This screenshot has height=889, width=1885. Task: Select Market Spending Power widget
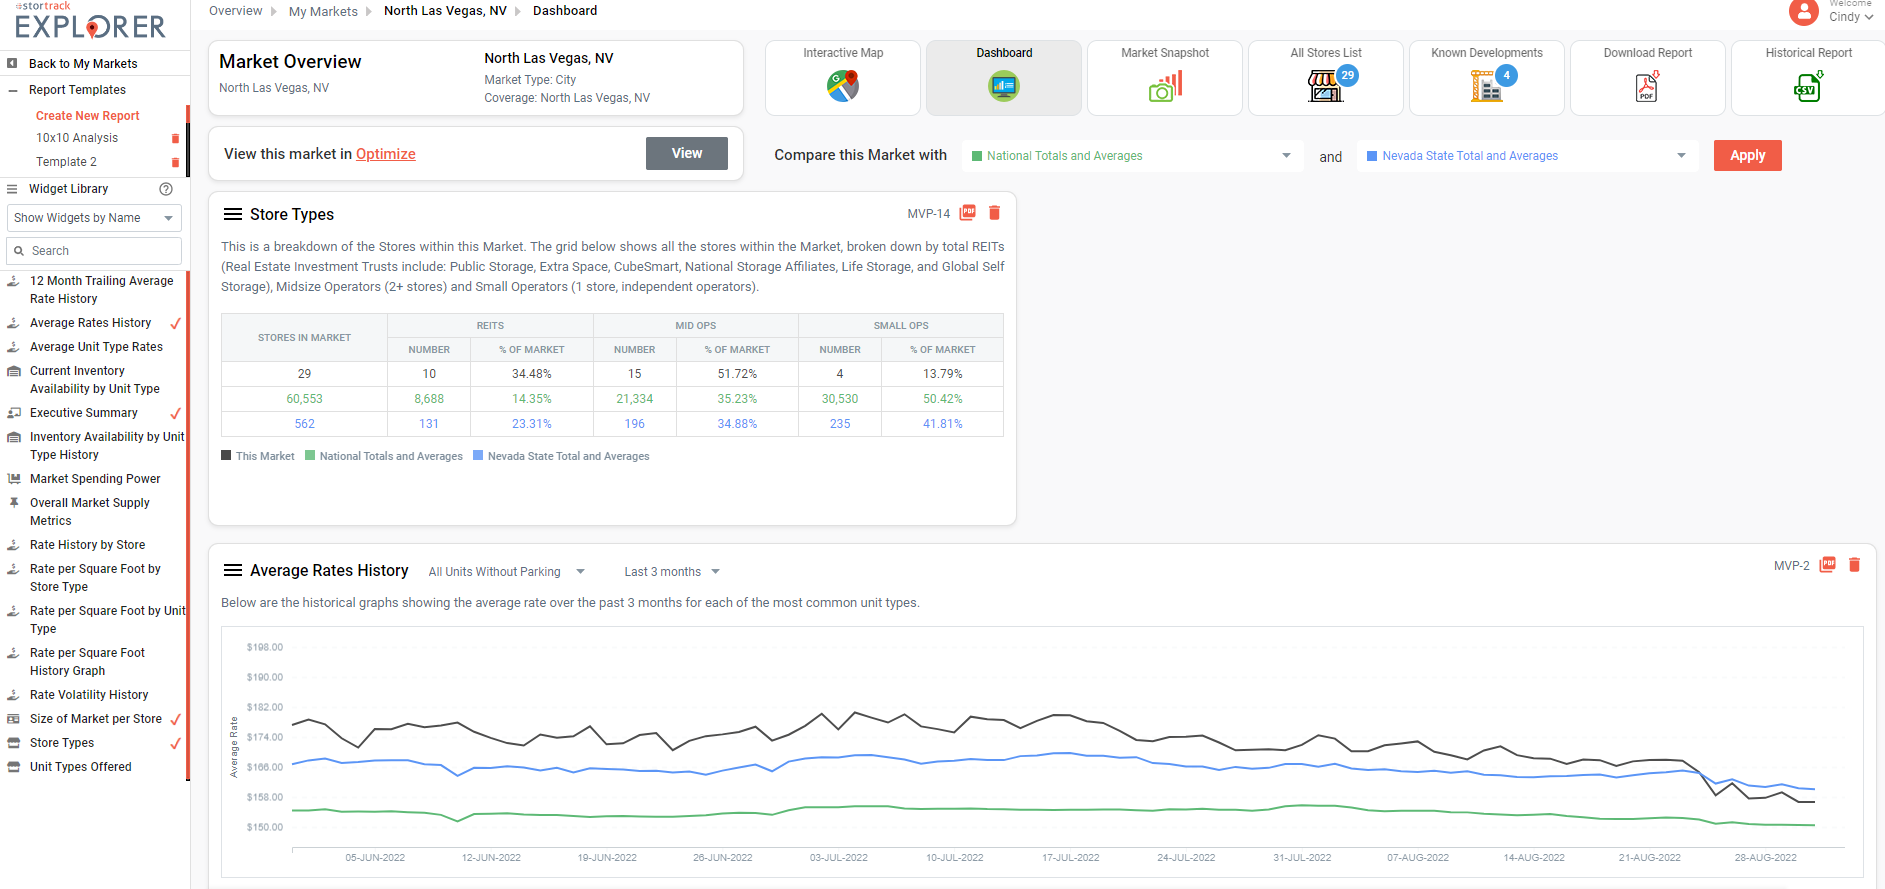[95, 479]
